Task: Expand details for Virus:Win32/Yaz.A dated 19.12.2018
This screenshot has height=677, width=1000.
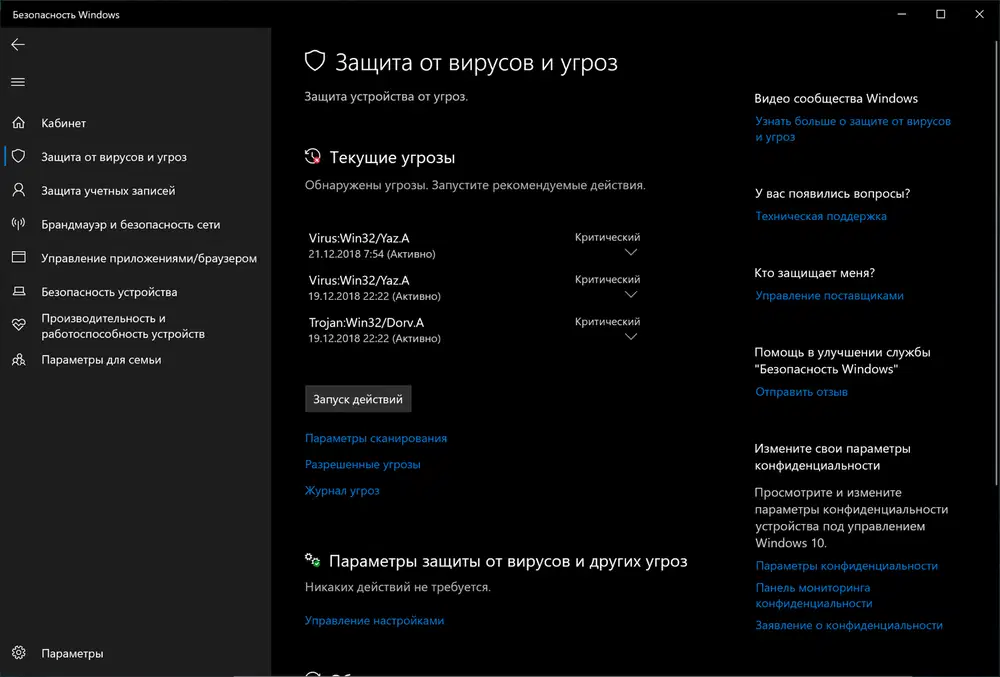Action: (x=630, y=295)
